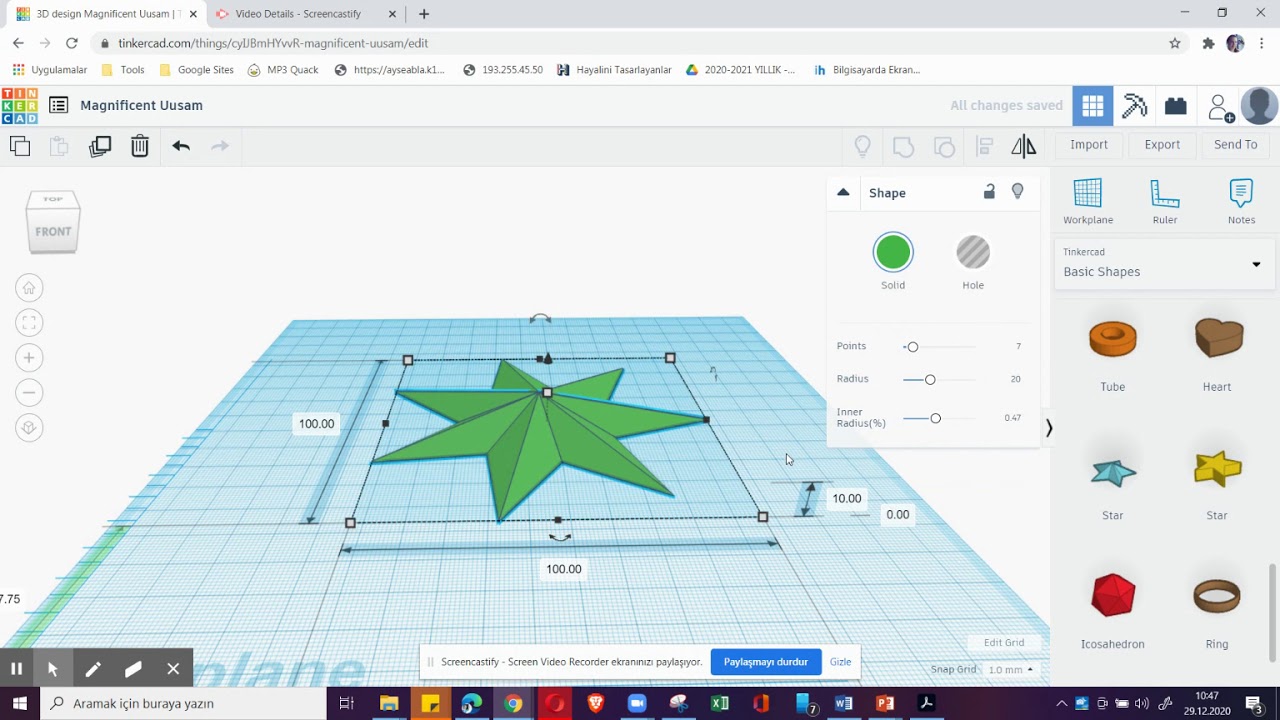Open the Bricks mode icon
Image resolution: width=1280 pixels, height=720 pixels.
point(1176,106)
